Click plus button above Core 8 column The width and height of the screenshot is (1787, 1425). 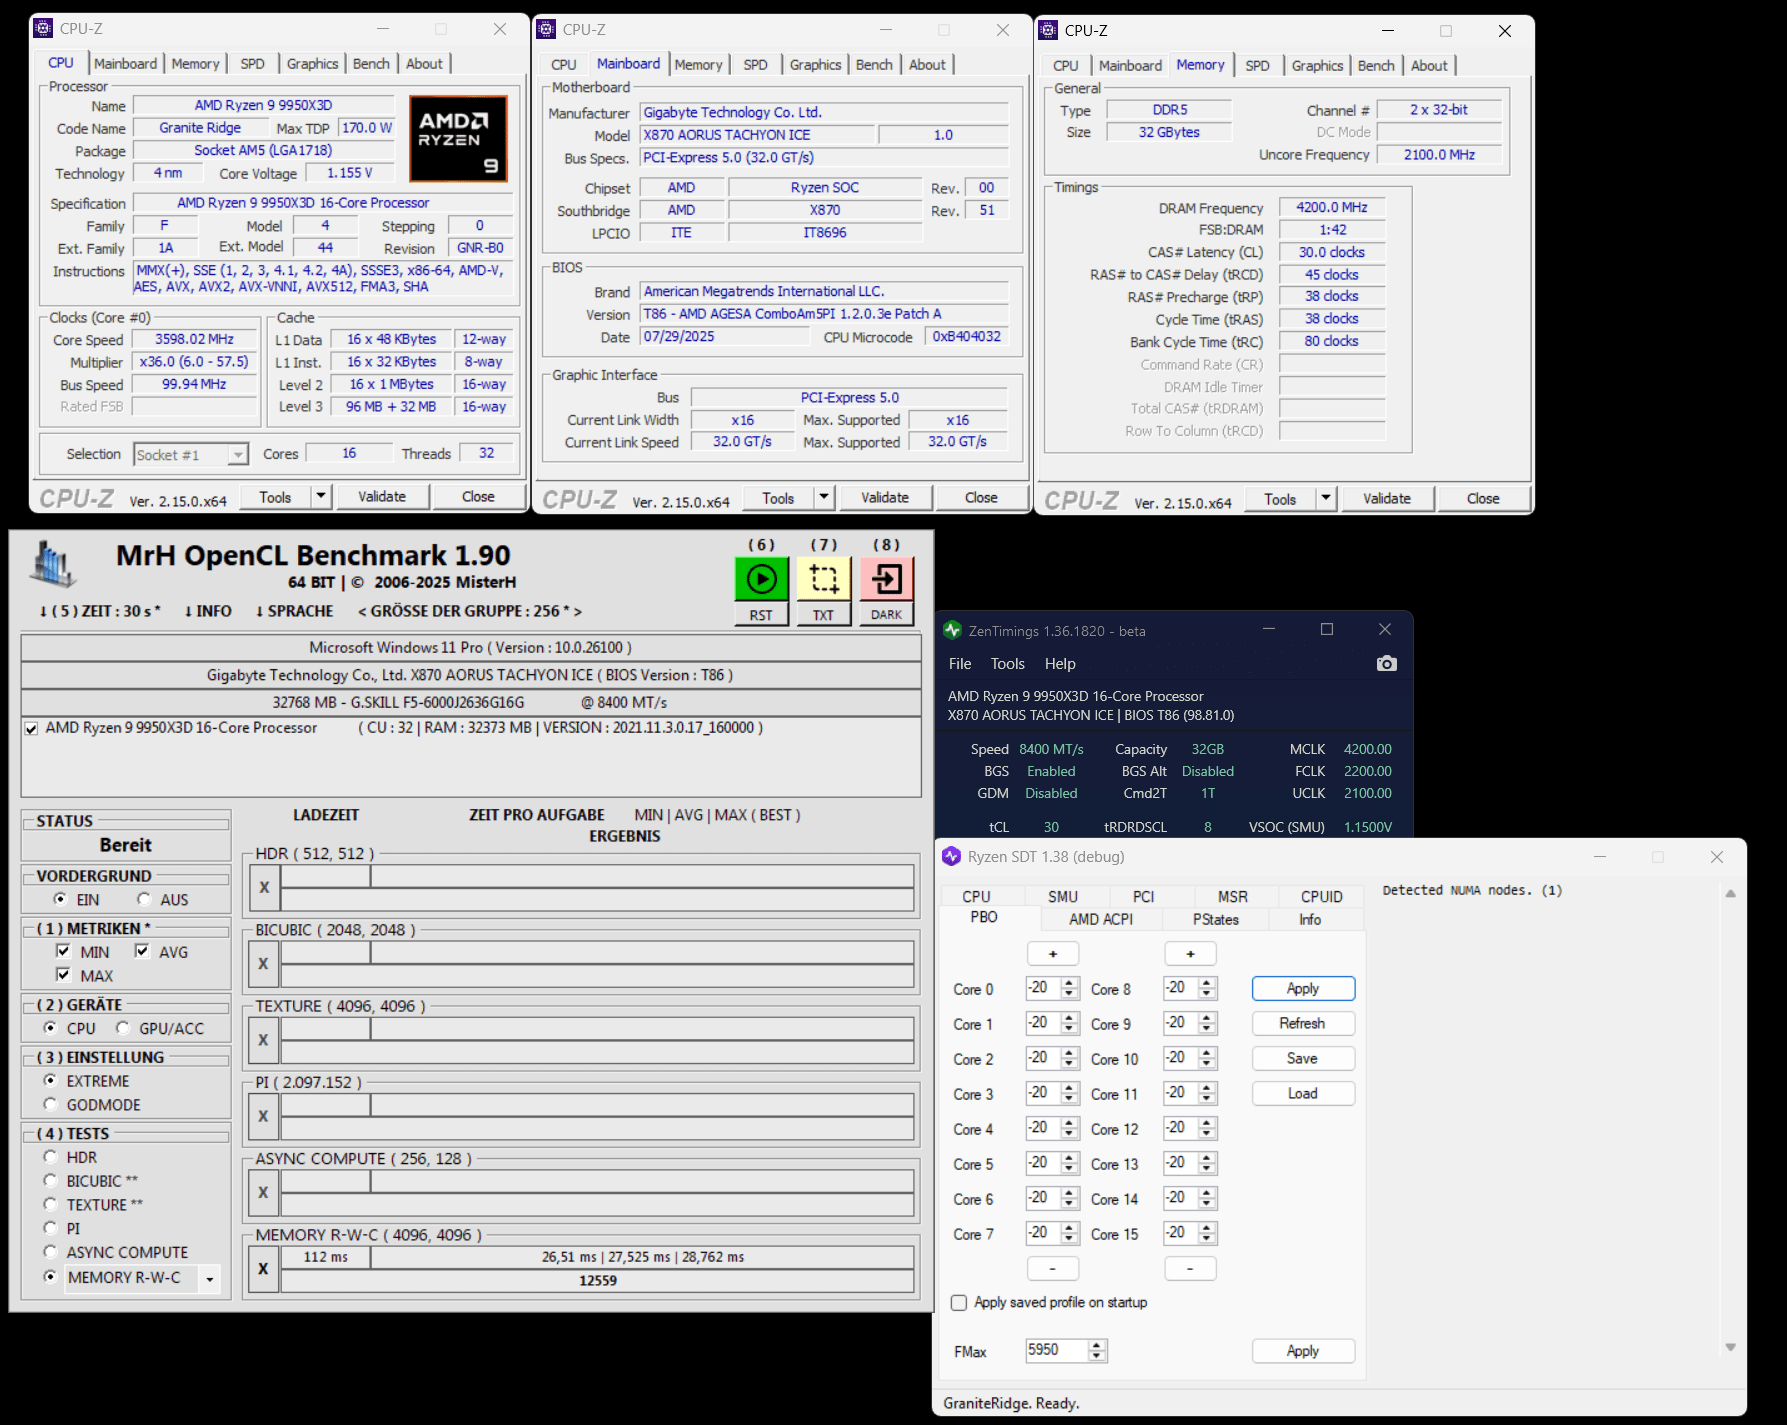[x=1191, y=954]
